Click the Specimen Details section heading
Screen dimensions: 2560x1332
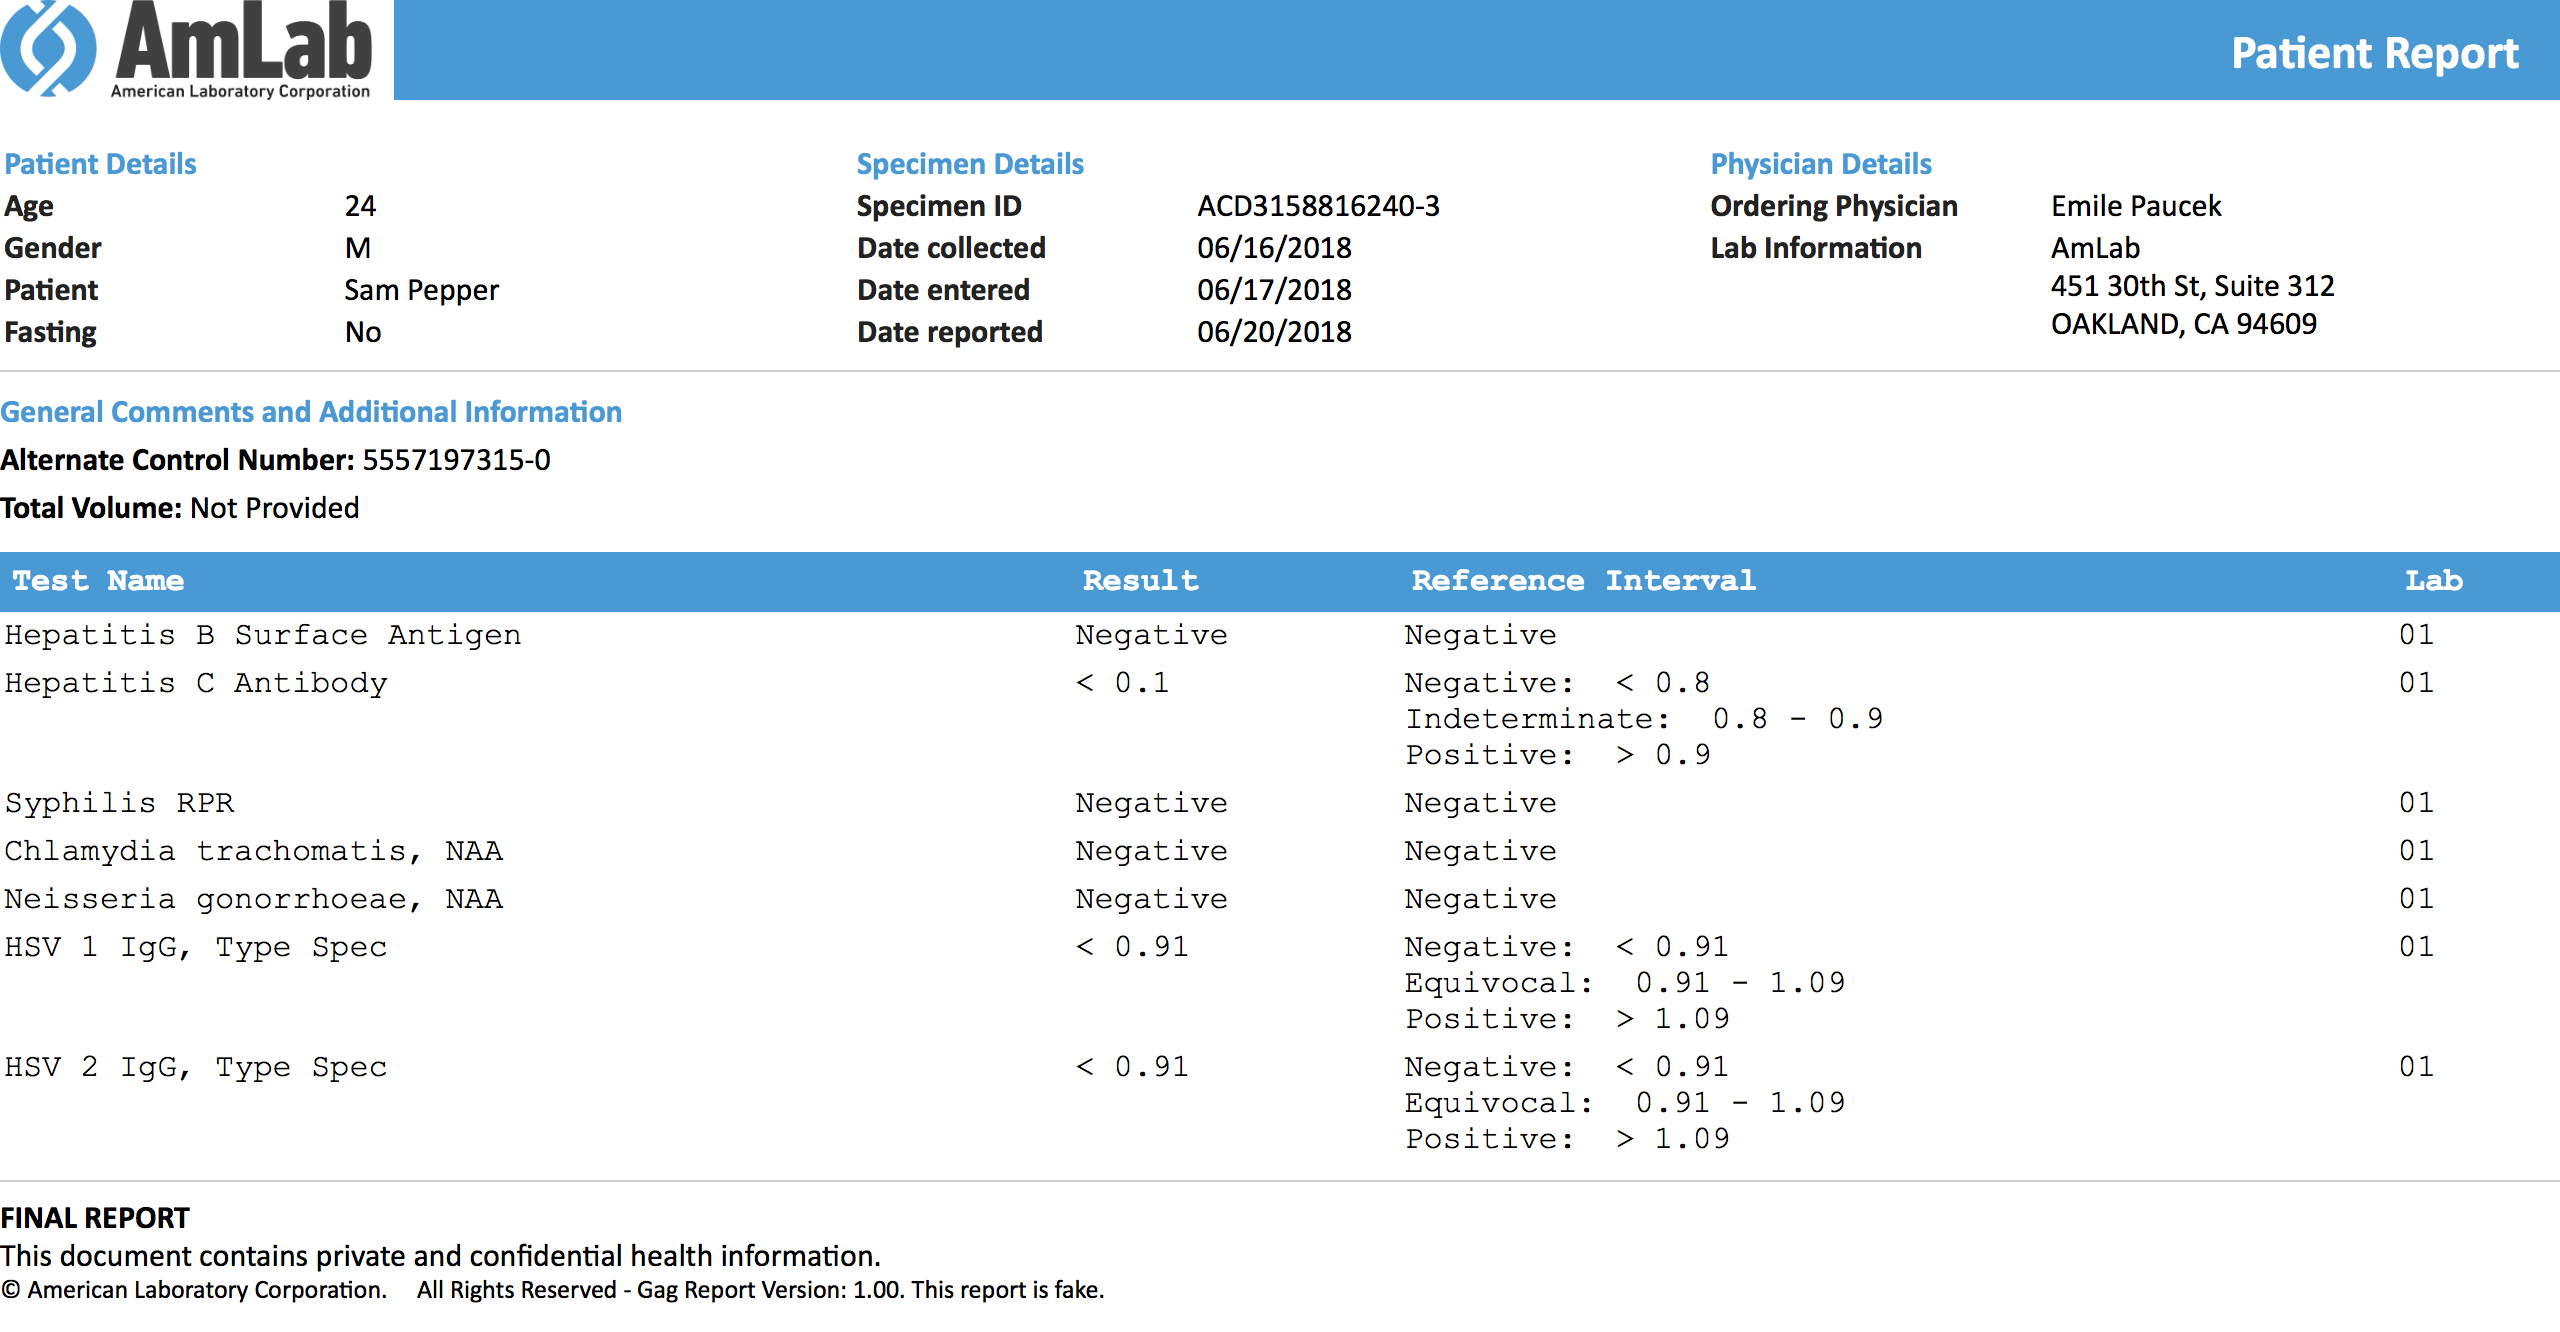(x=969, y=163)
